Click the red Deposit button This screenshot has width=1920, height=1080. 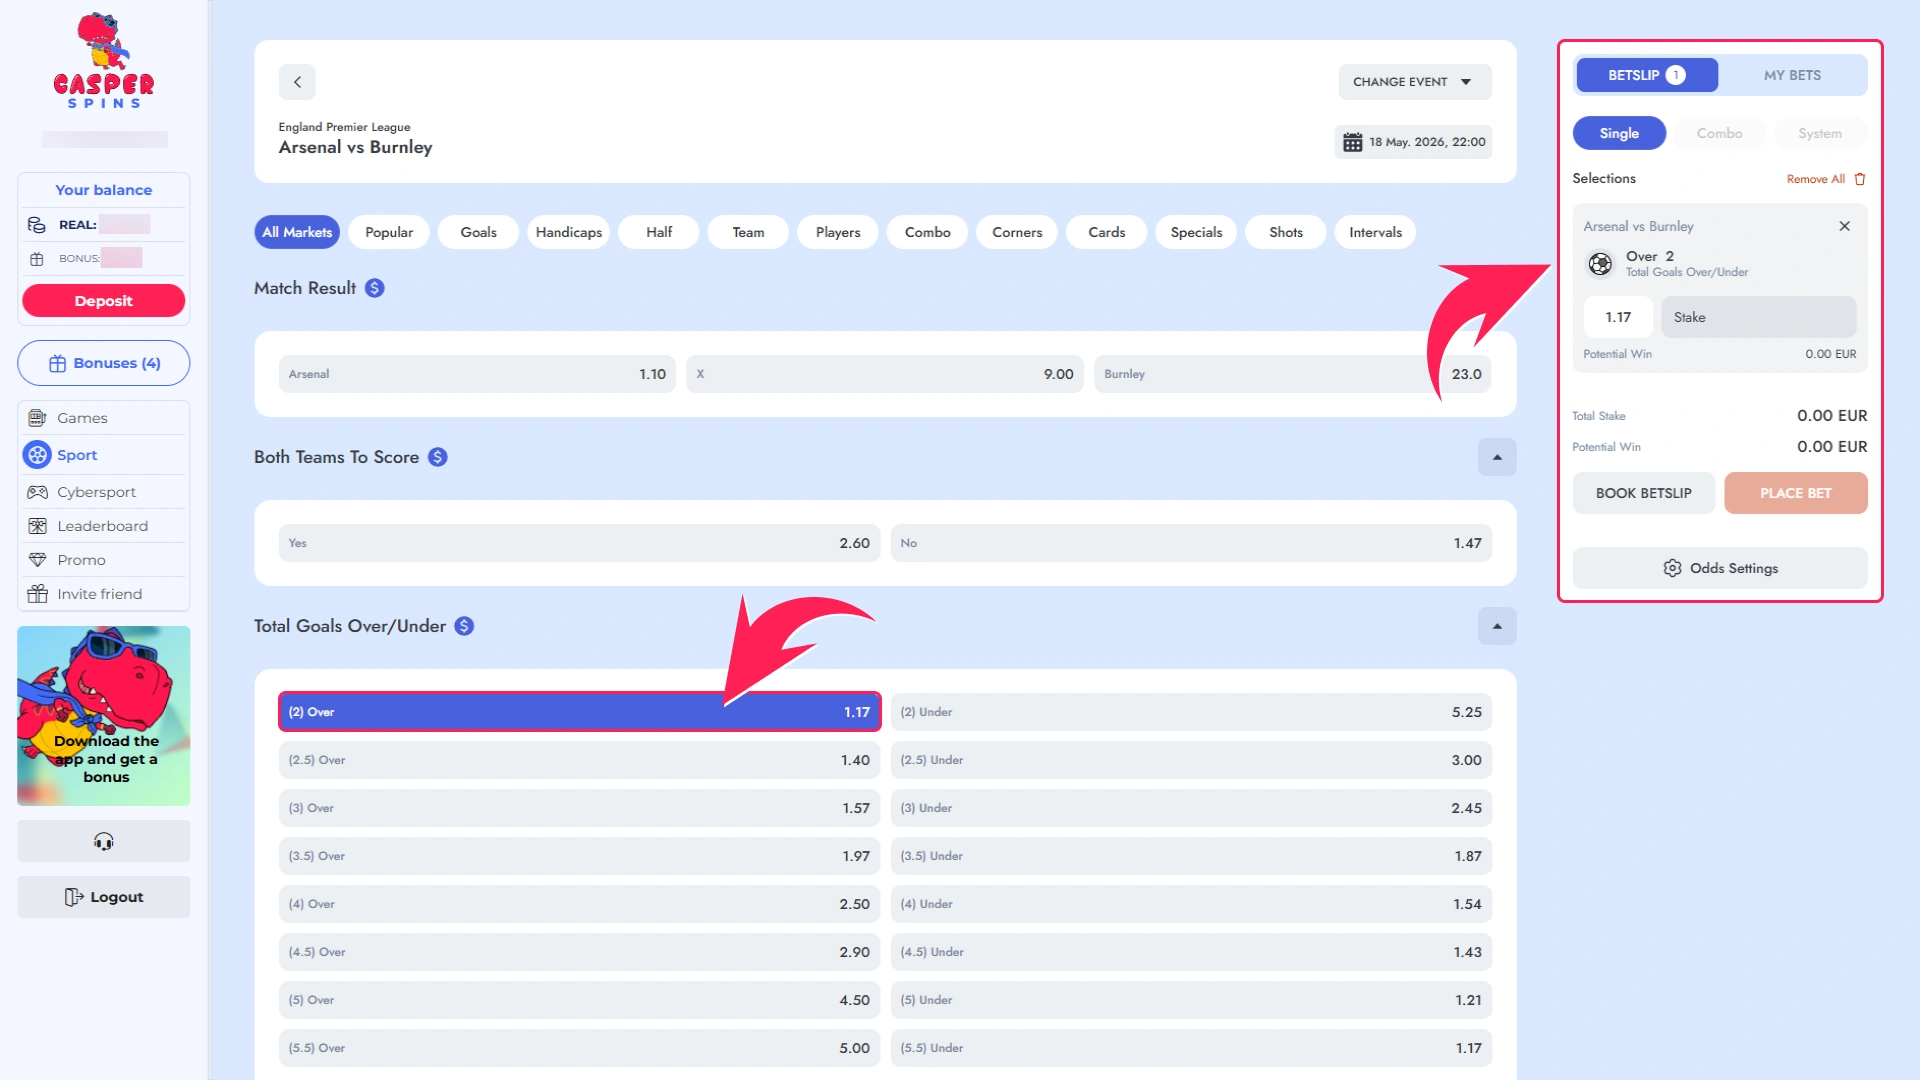104,301
